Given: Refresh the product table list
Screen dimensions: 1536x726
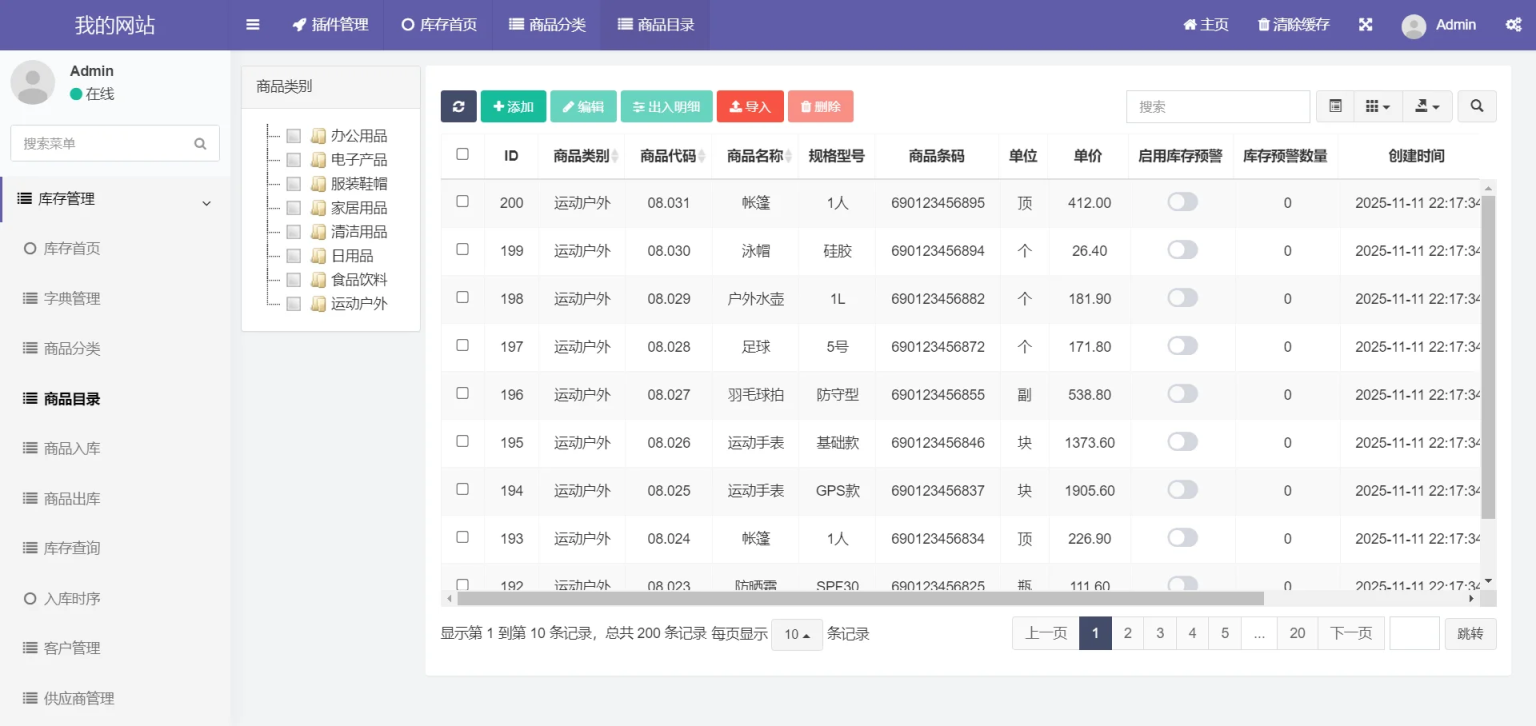Looking at the screenshot, I should (x=459, y=106).
